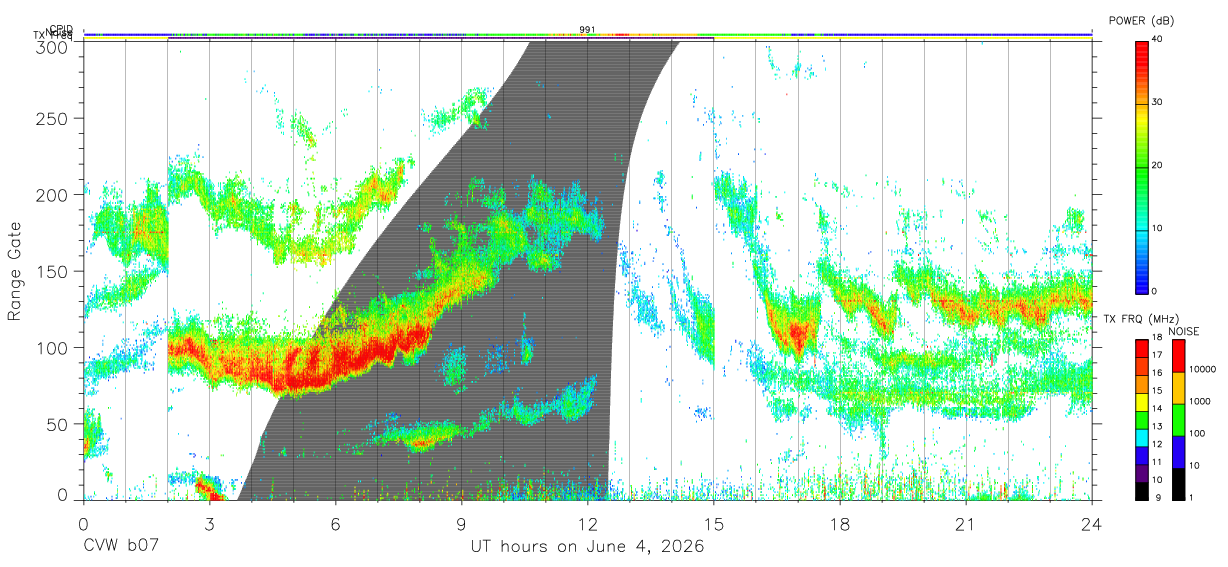Click the TX FRQ scale label 11

1155,461
